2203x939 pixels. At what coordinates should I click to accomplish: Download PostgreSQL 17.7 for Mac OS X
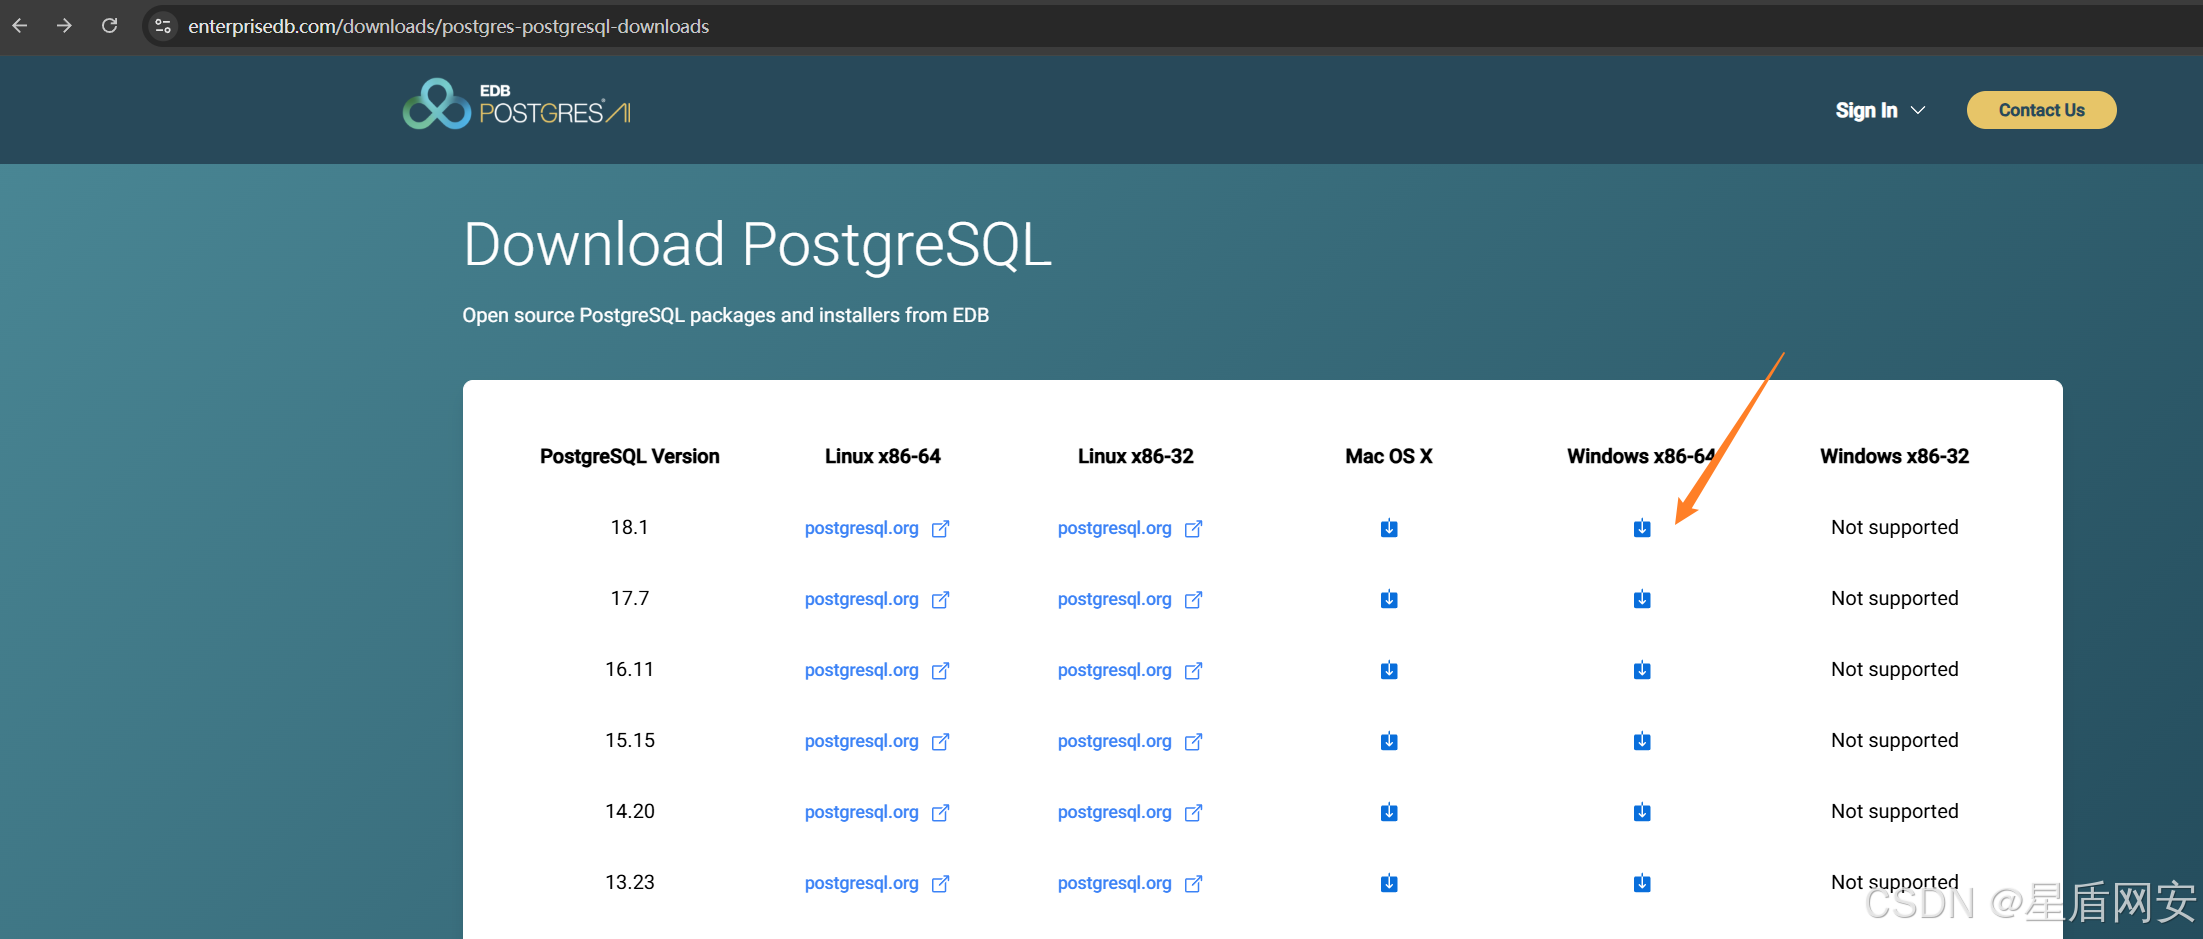pyautogui.click(x=1389, y=599)
